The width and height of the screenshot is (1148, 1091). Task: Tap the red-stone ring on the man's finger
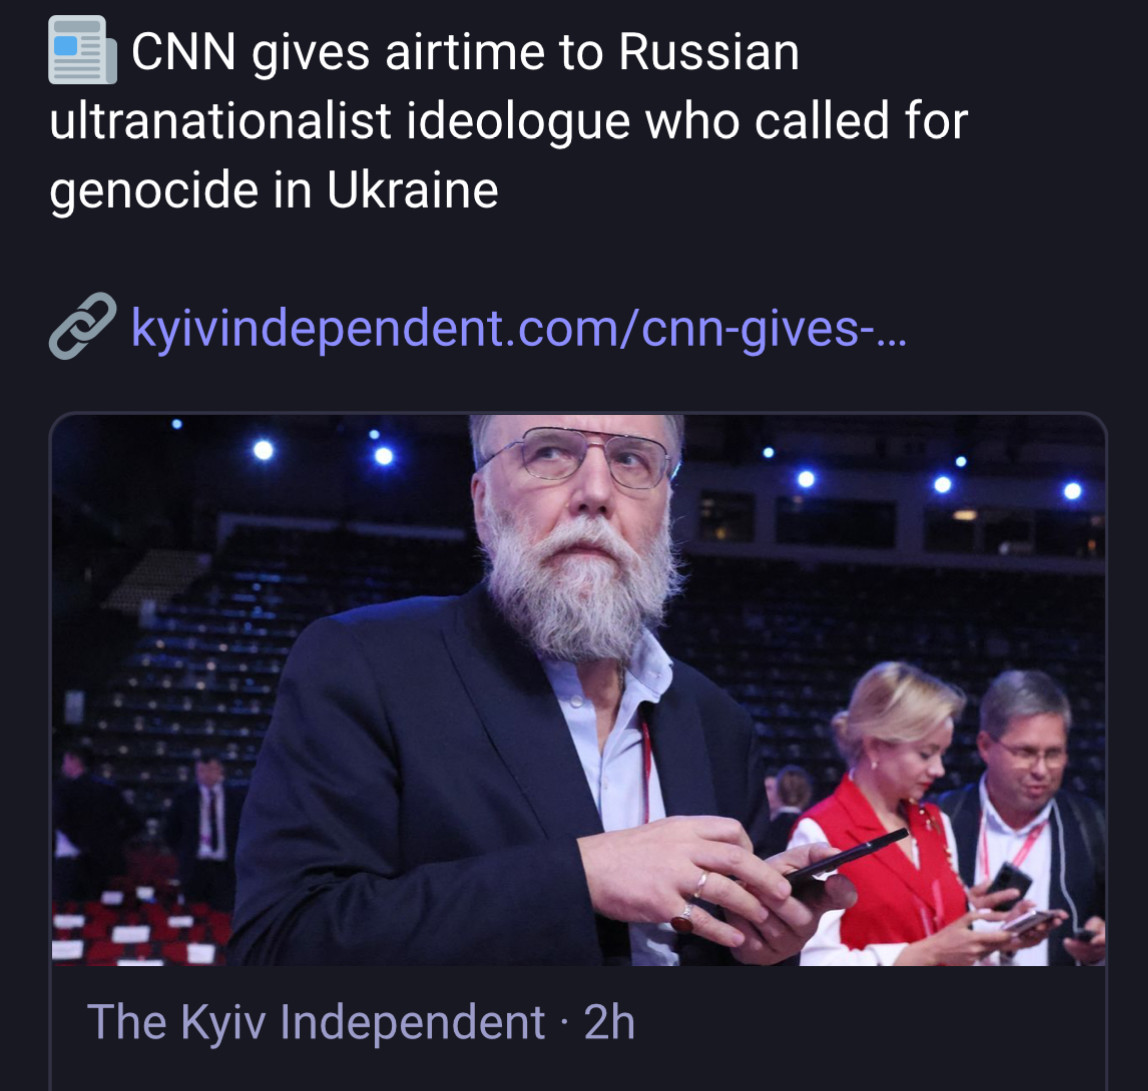[x=684, y=919]
